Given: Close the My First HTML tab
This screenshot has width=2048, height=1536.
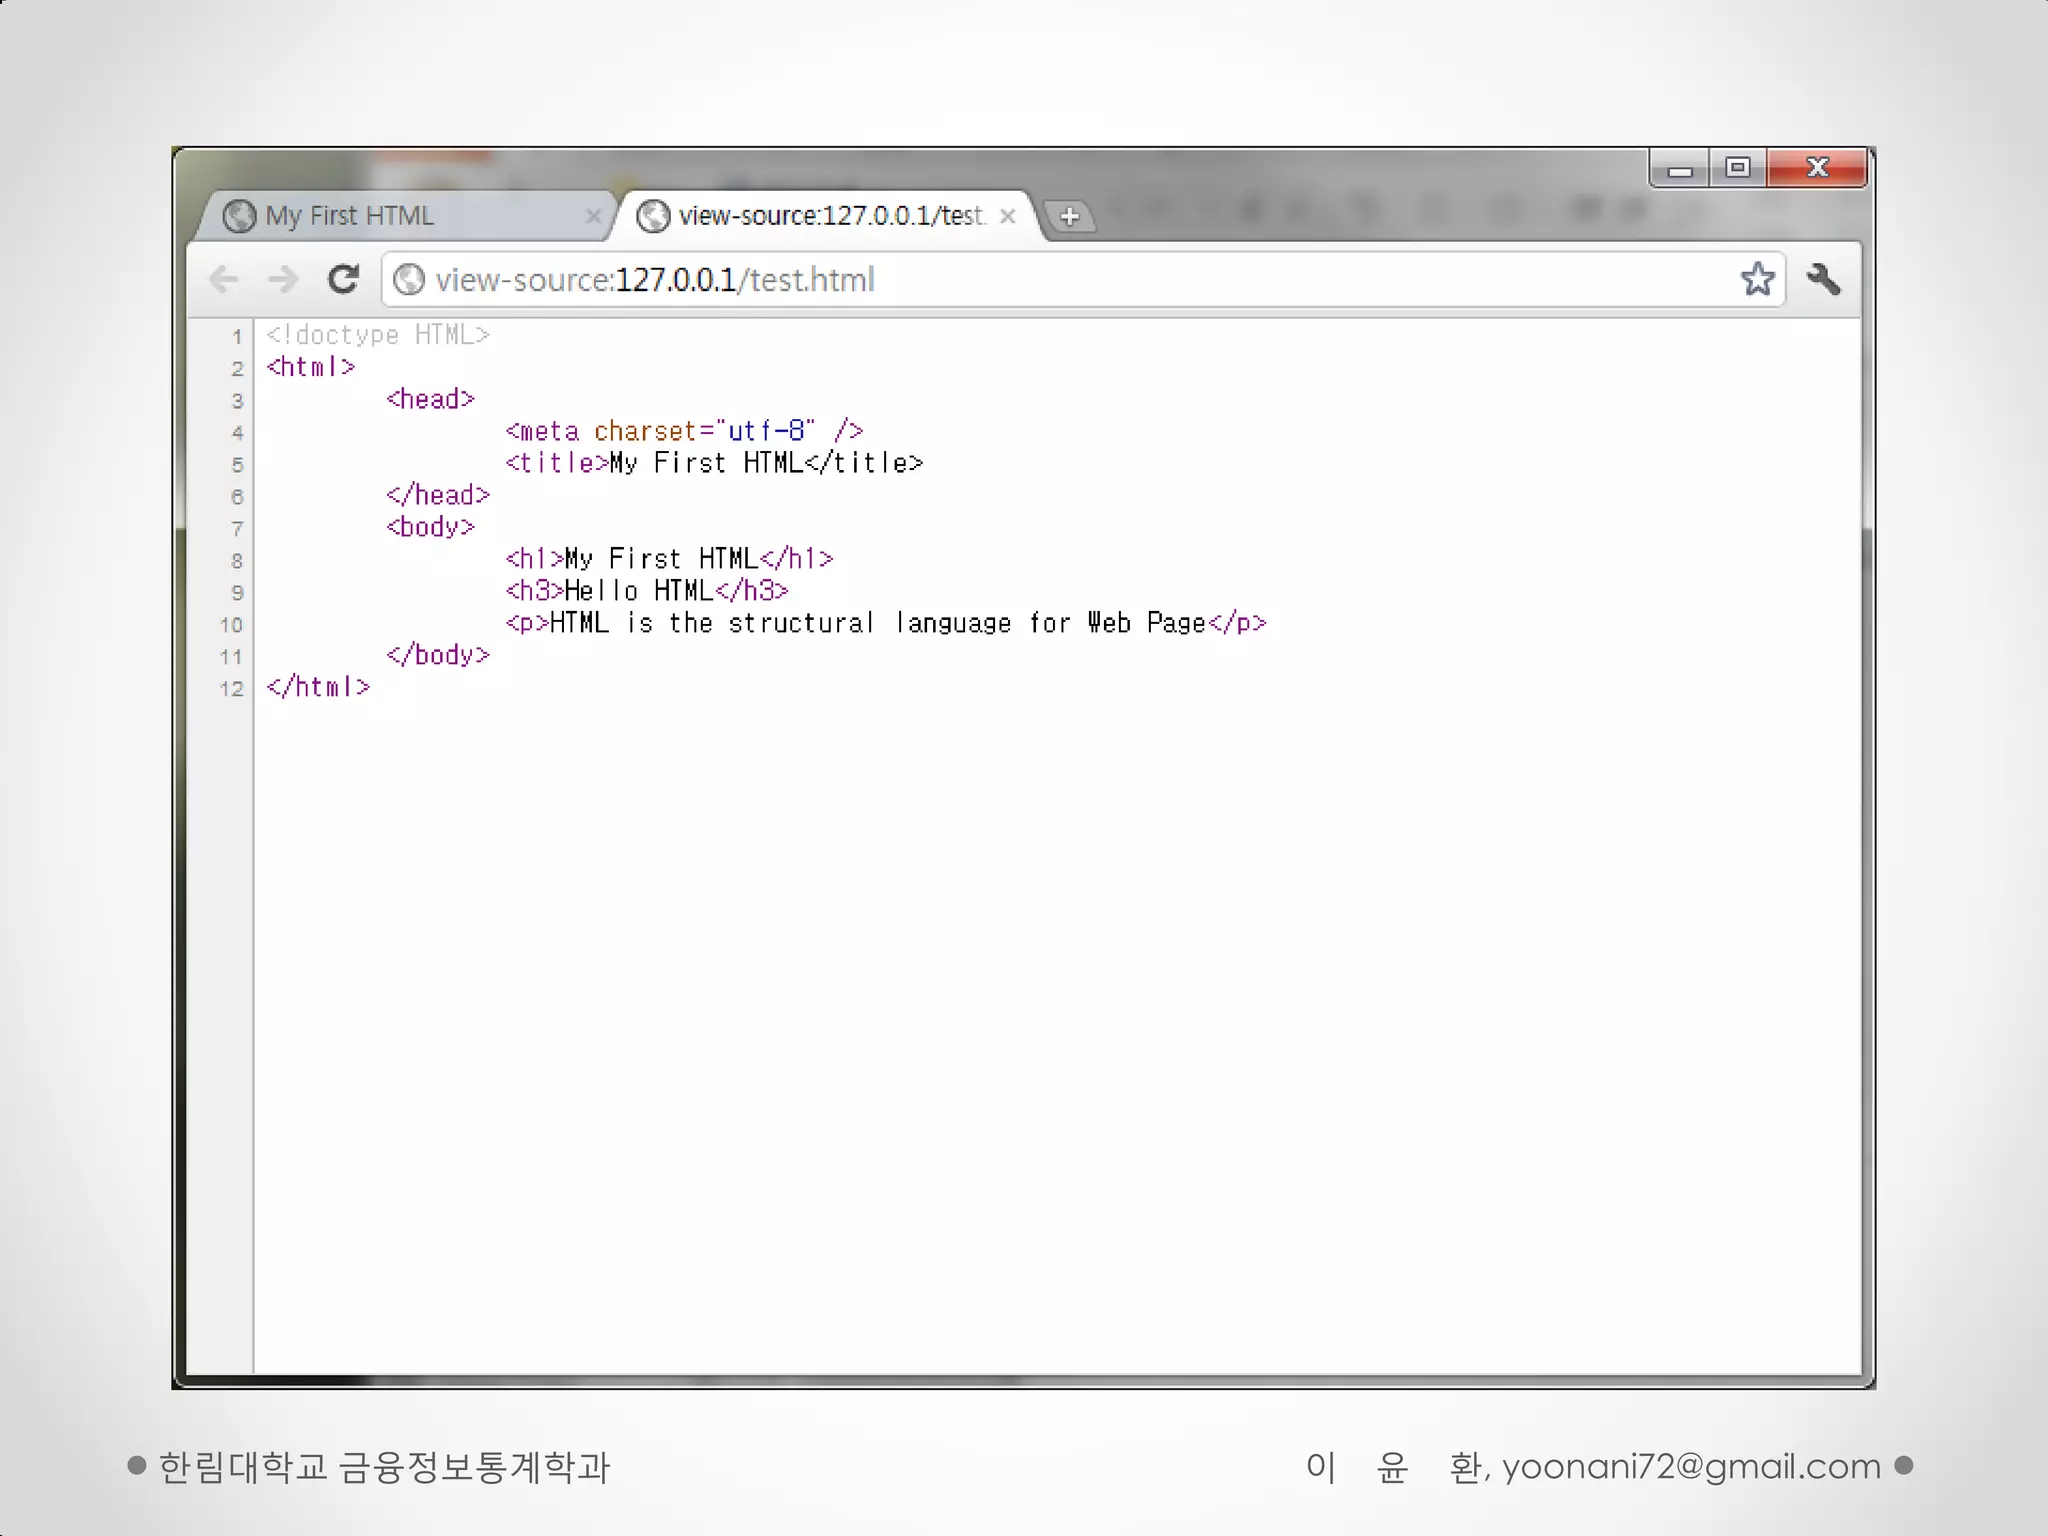Looking at the screenshot, I should (x=593, y=216).
